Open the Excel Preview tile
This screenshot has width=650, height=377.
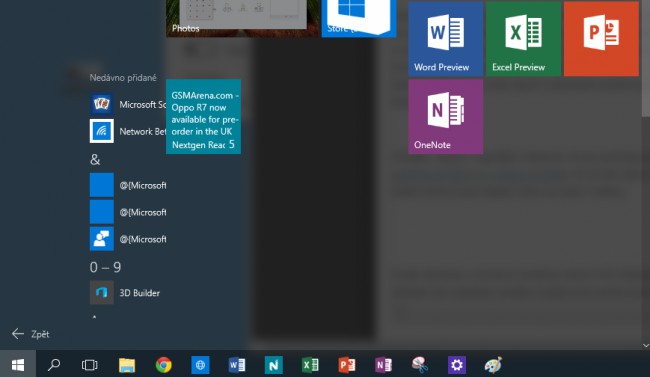tap(524, 39)
